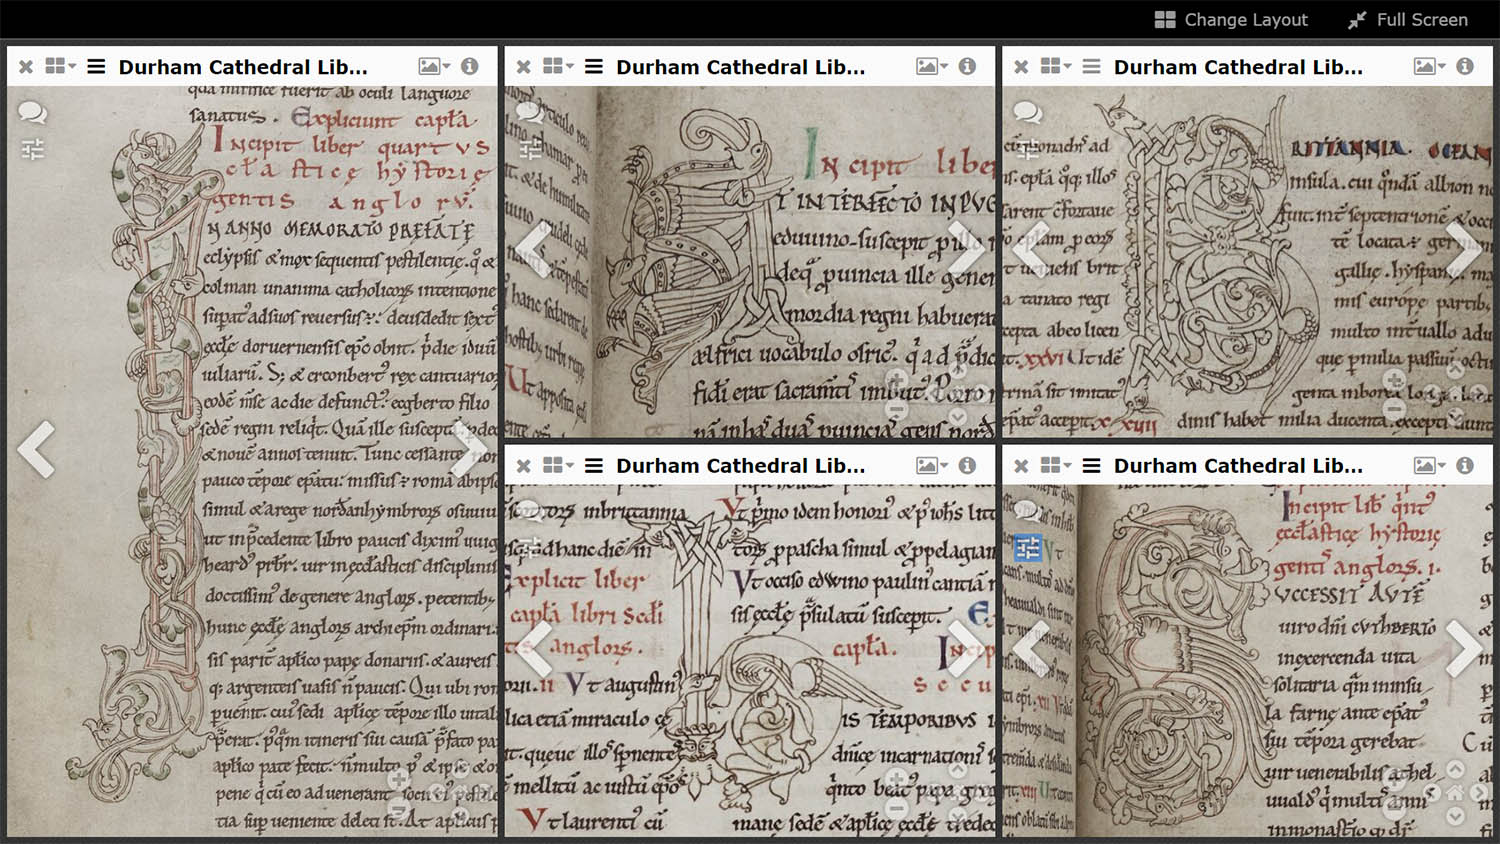The width and height of the screenshot is (1500, 844).
Task: Show metadata info in bottom-right window
Action: (1465, 465)
